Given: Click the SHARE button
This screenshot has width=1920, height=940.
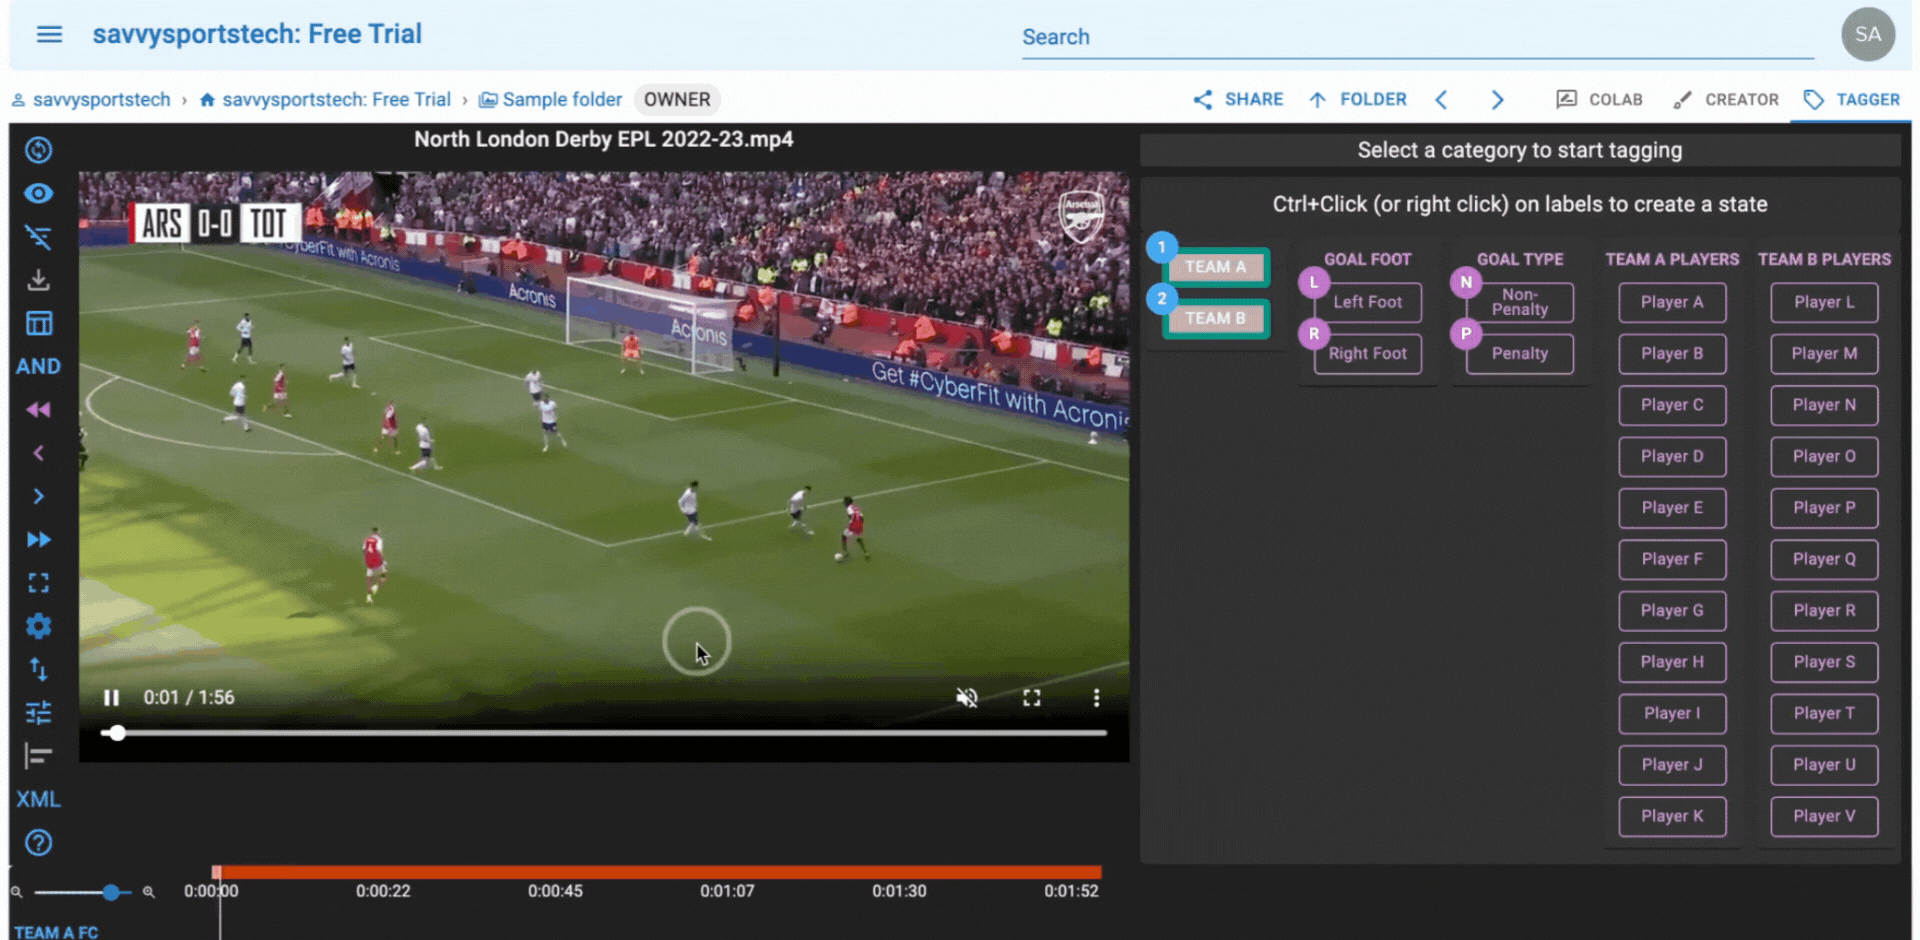Looking at the screenshot, I should pos(1238,100).
